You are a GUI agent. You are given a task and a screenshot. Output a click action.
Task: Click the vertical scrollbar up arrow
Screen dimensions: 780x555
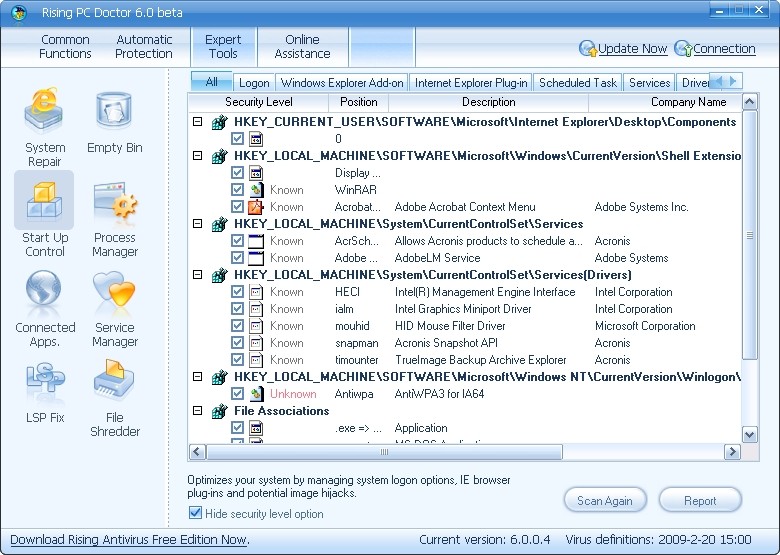click(x=750, y=102)
